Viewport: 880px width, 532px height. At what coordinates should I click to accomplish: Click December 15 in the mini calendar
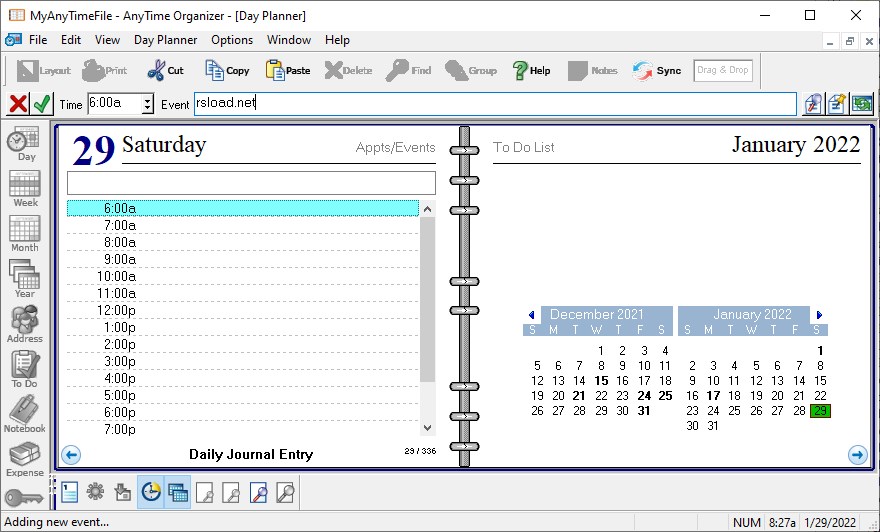(x=601, y=381)
